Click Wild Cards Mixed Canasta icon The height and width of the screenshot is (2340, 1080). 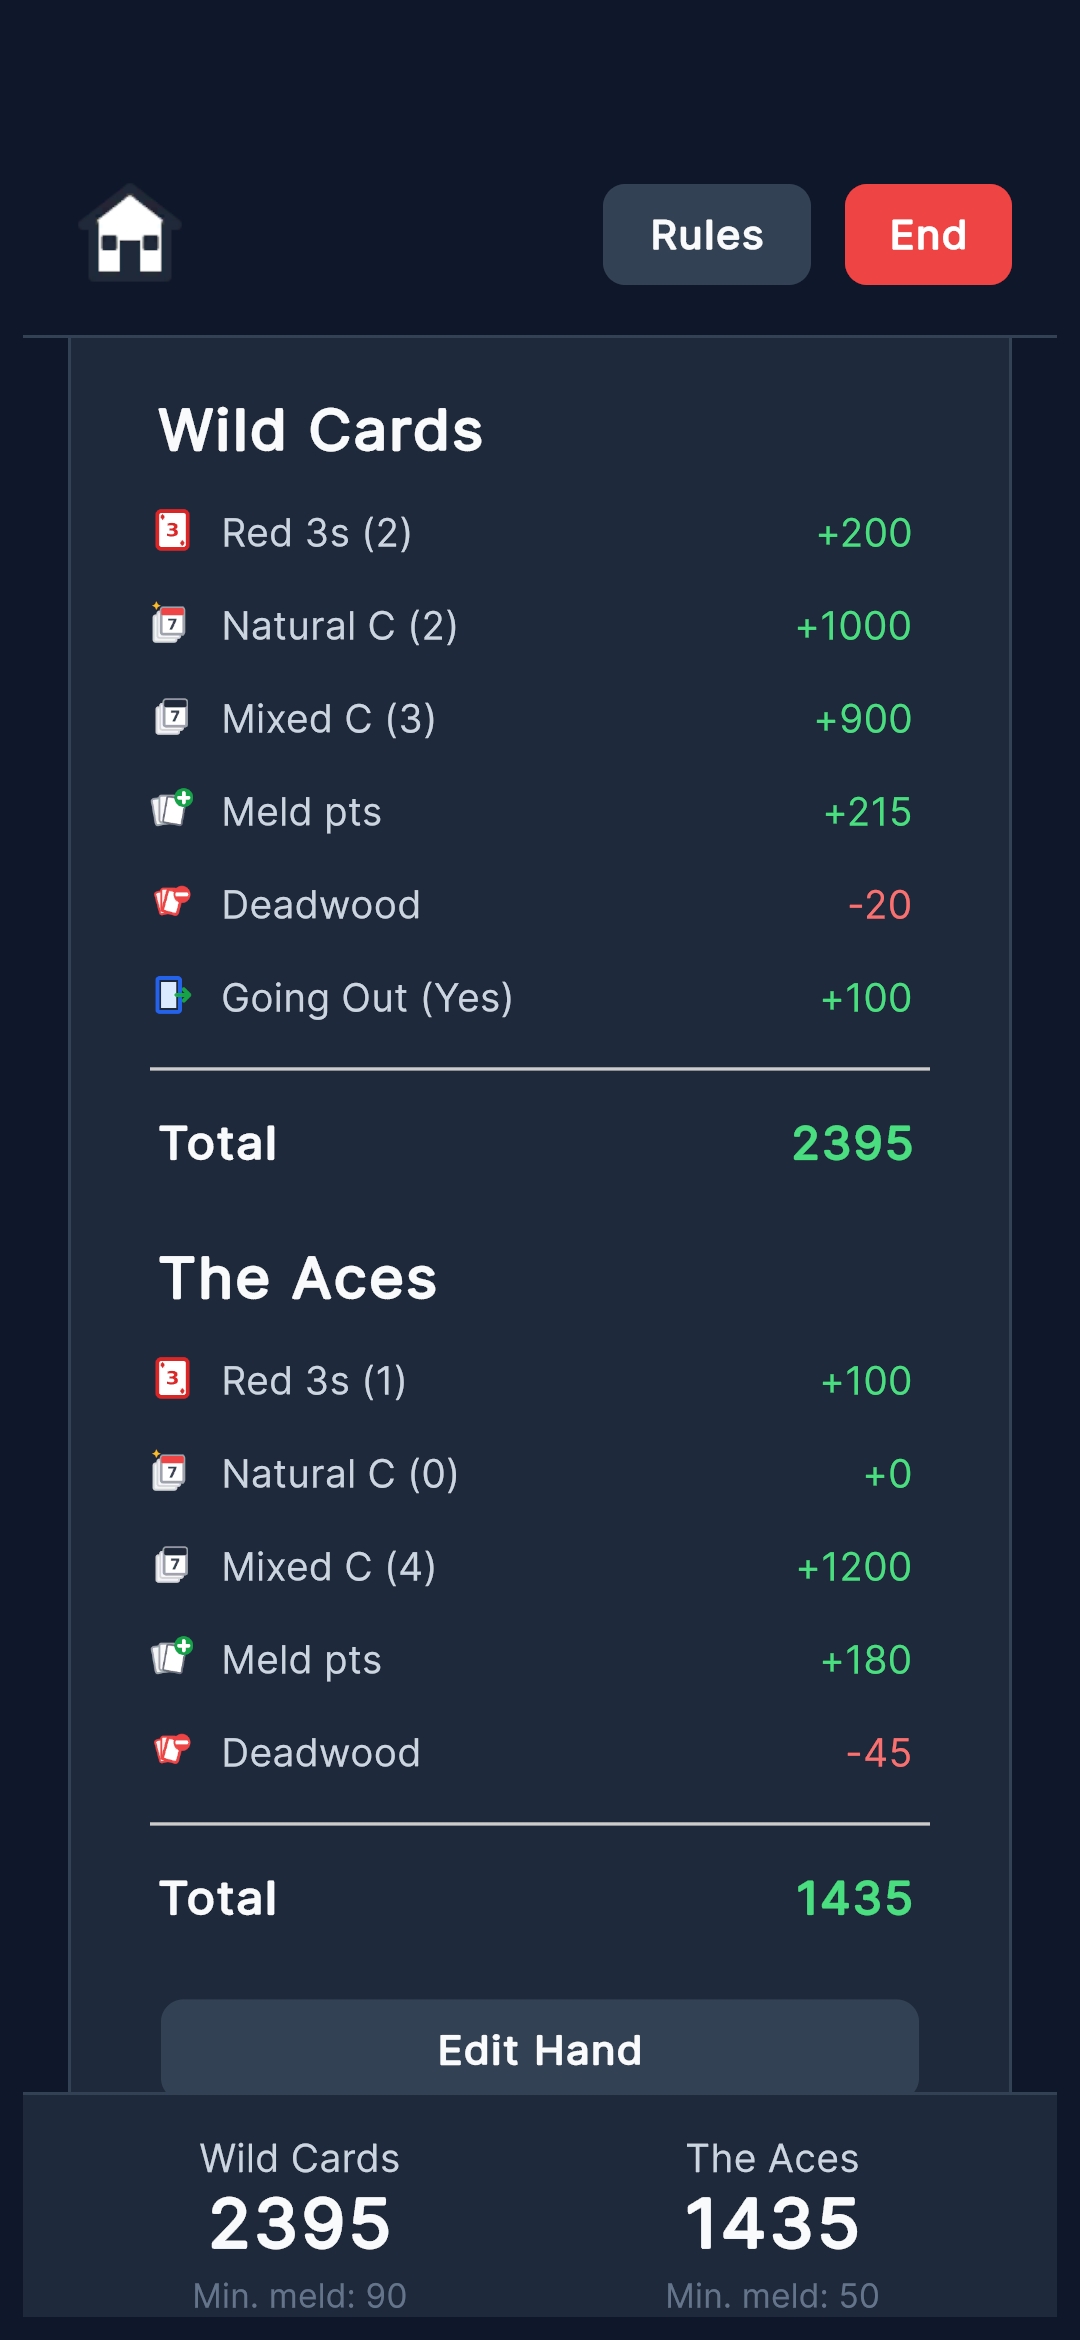coord(172,717)
